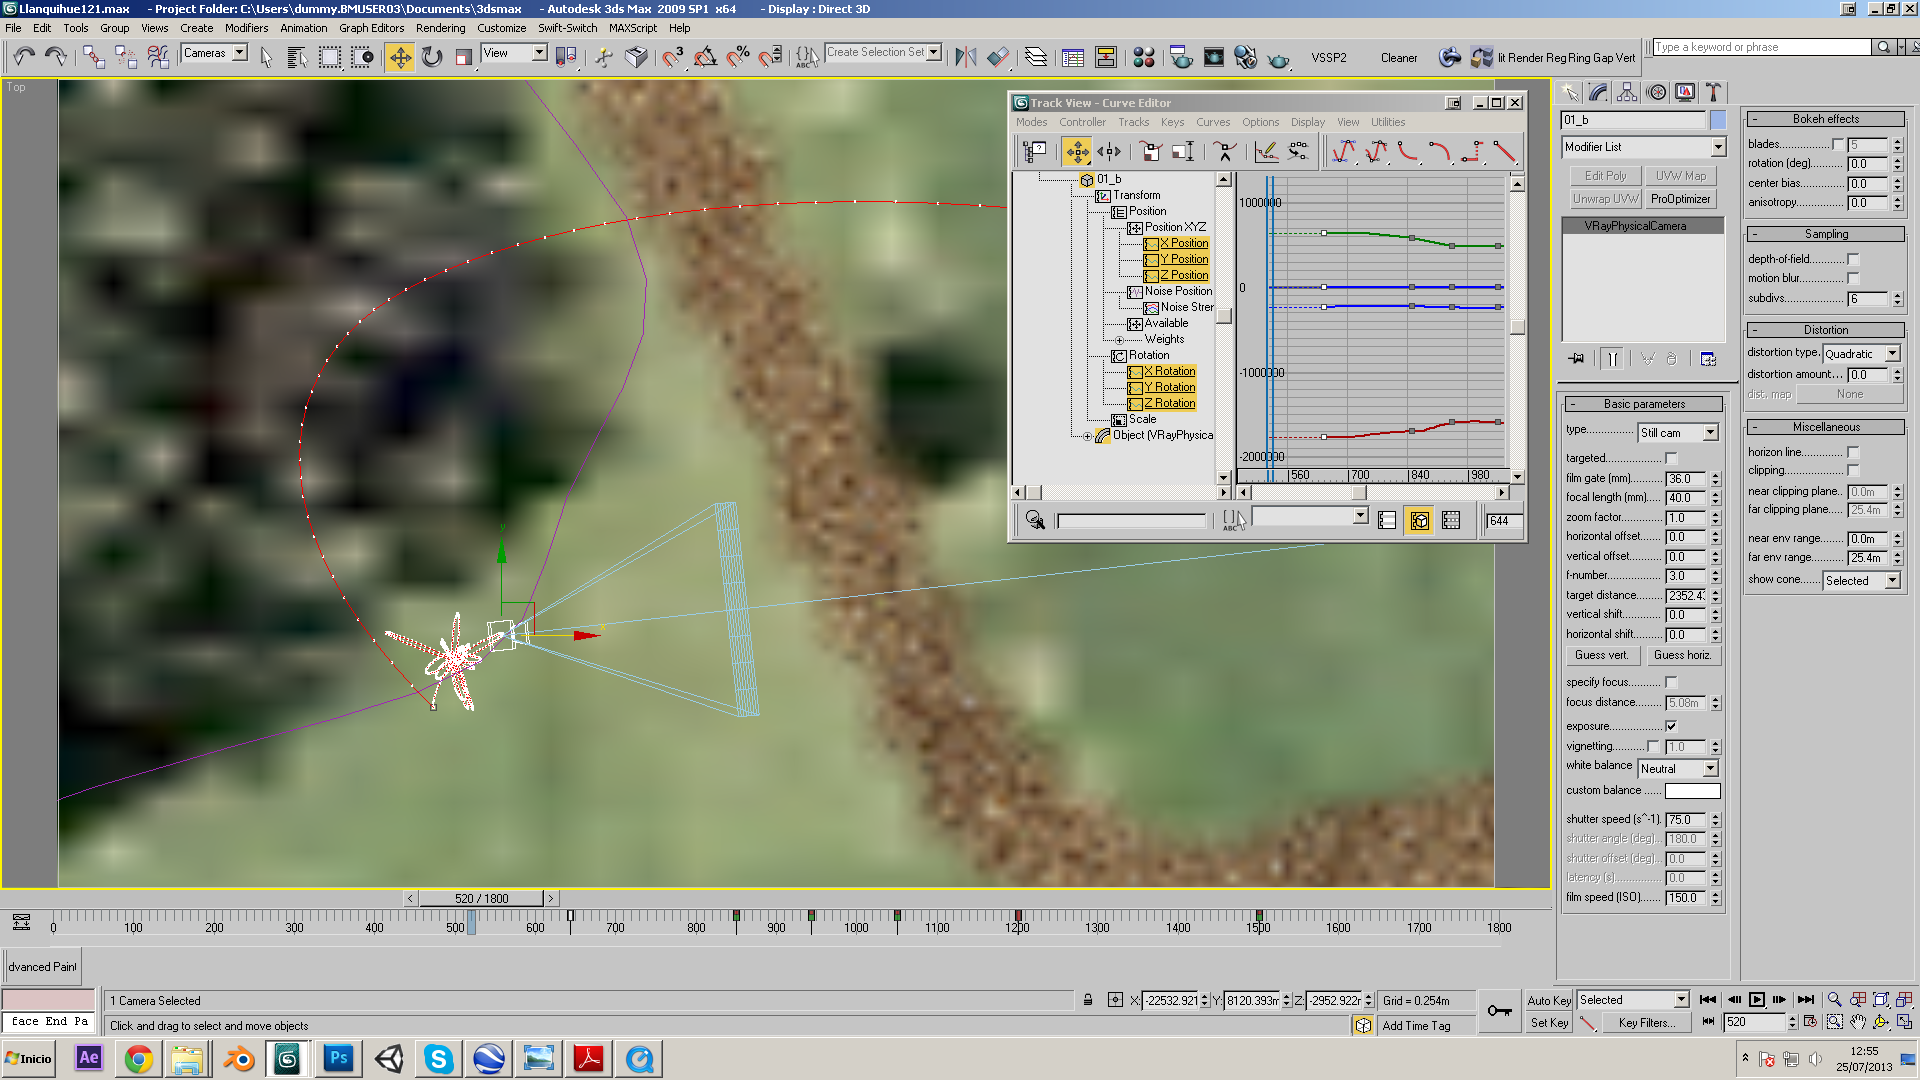1920x1080 pixels.
Task: Open the Hierarchy command panel tab
Action: 1627,93
